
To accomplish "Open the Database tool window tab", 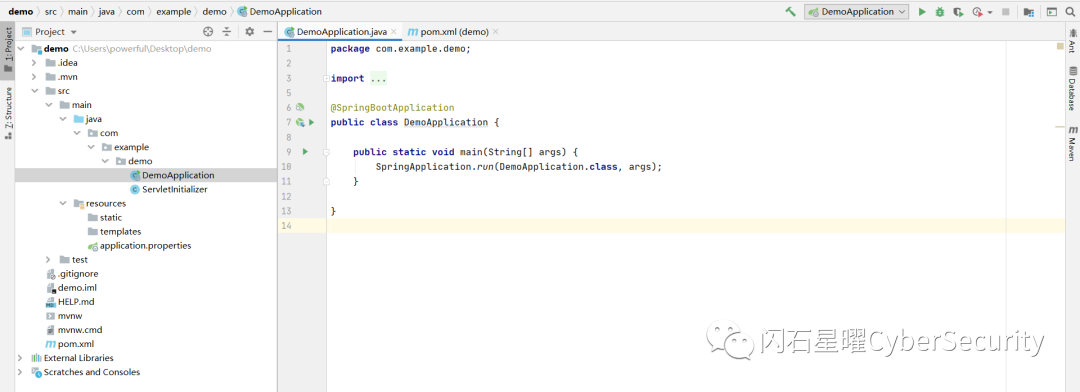I will point(1072,89).
